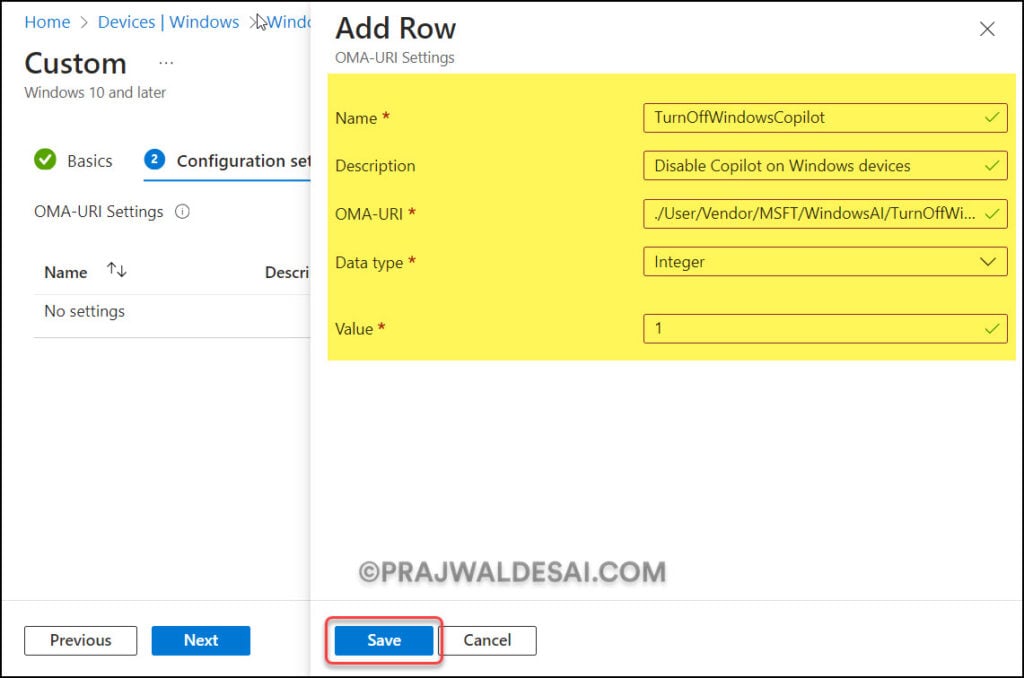Screen dimensions: 1024x678
Task: Click the Name column header
Action: (x=65, y=272)
